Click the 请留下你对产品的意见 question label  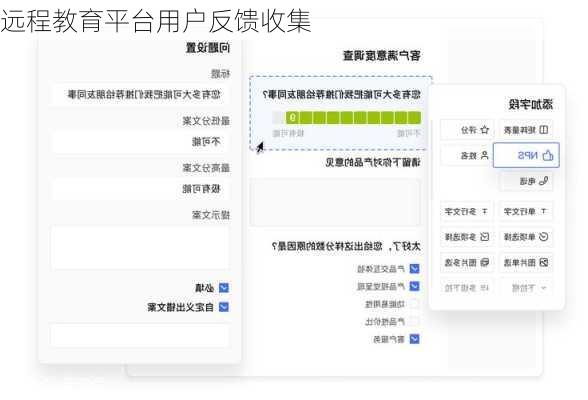tap(373, 162)
